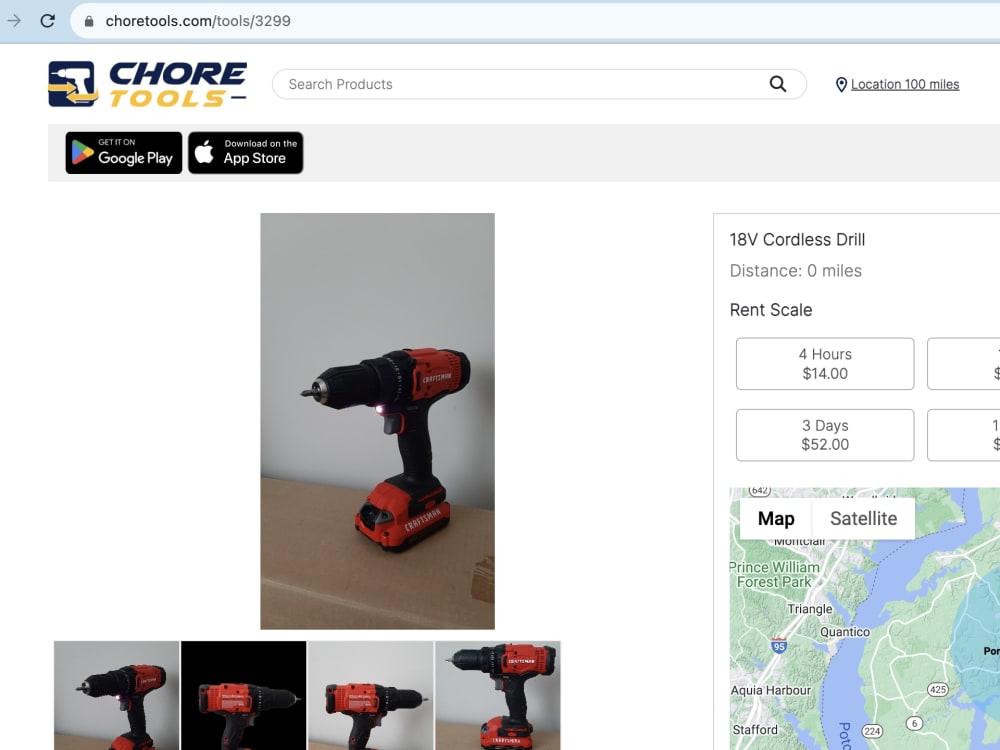Select first drill thumbnail with light on

coord(117,696)
